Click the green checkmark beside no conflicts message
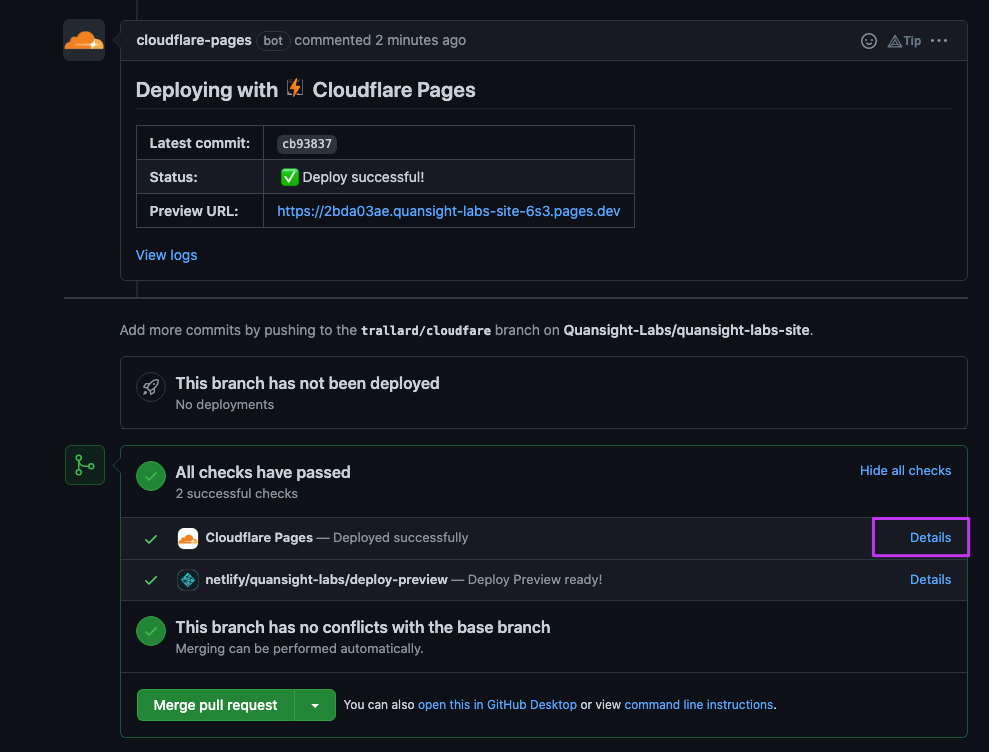Image resolution: width=989 pixels, height=752 pixels. [151, 632]
